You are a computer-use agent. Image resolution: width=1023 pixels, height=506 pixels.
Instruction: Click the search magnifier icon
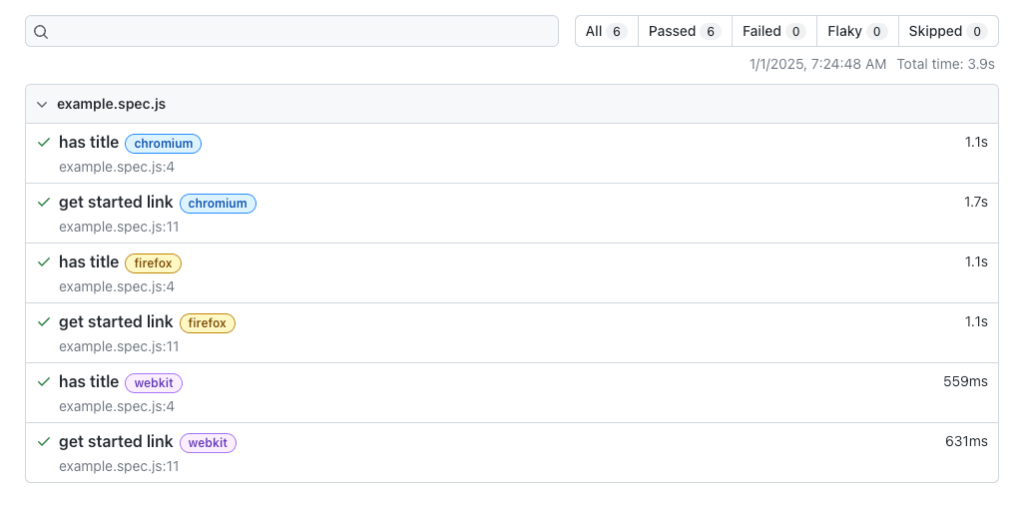coord(41,31)
